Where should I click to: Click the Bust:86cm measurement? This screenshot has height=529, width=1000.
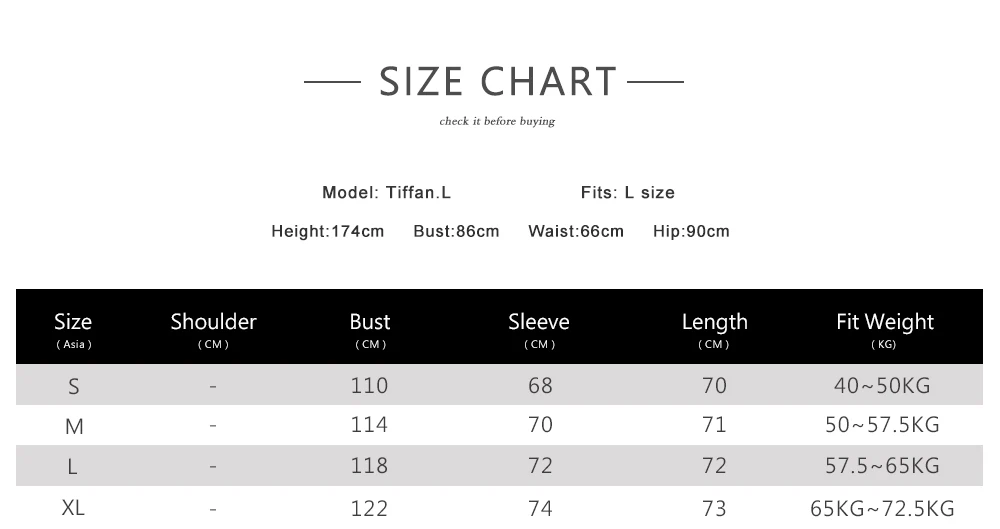pyautogui.click(x=456, y=231)
